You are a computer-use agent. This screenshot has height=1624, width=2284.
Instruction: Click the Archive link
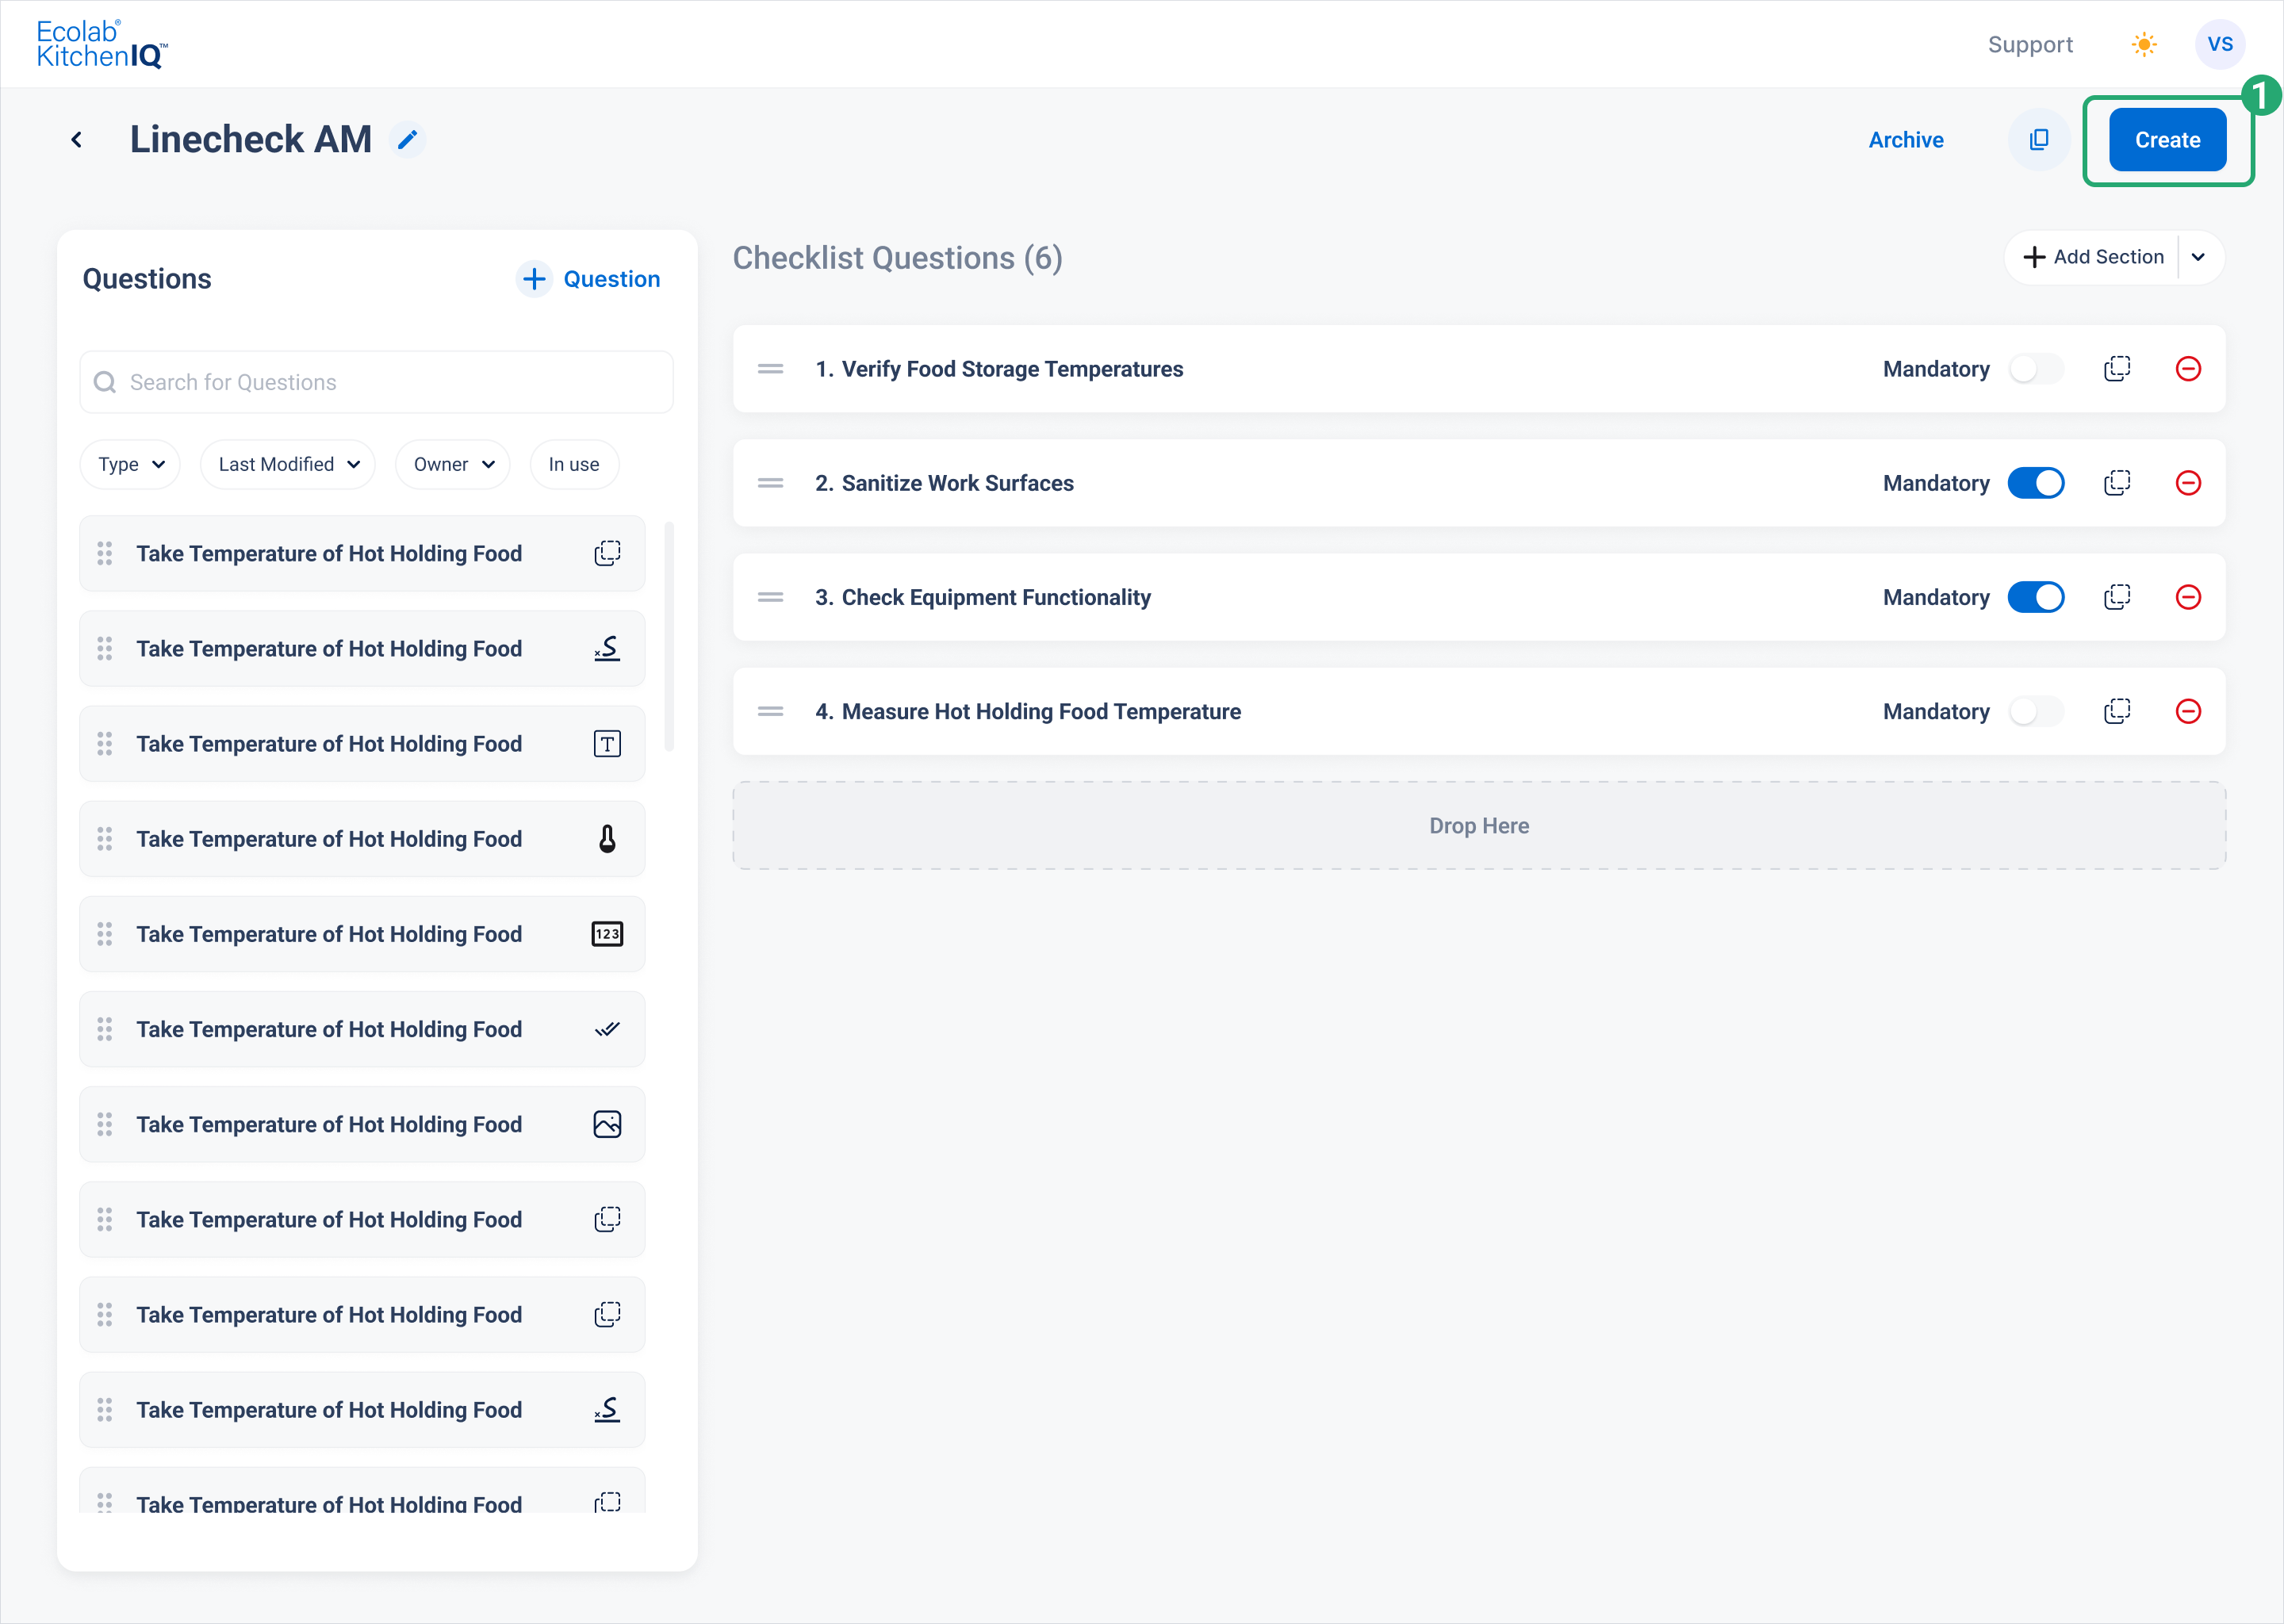pos(1906,140)
